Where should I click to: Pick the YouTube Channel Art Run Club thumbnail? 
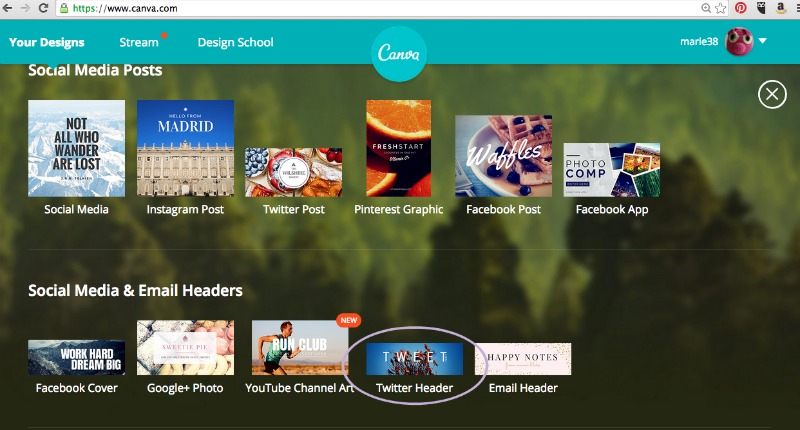300,348
